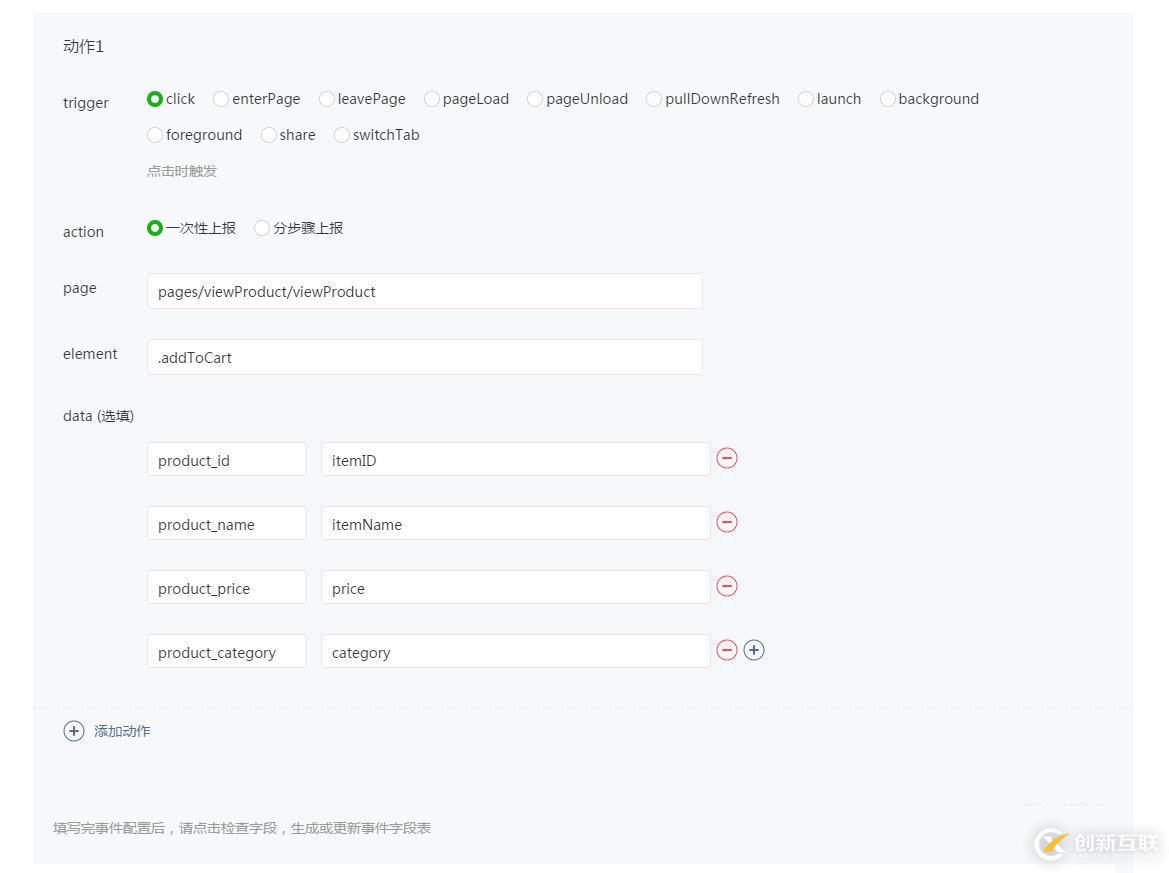Screen dimensions: 1169x873
Task: Select the enterPage trigger
Action: pos(219,99)
